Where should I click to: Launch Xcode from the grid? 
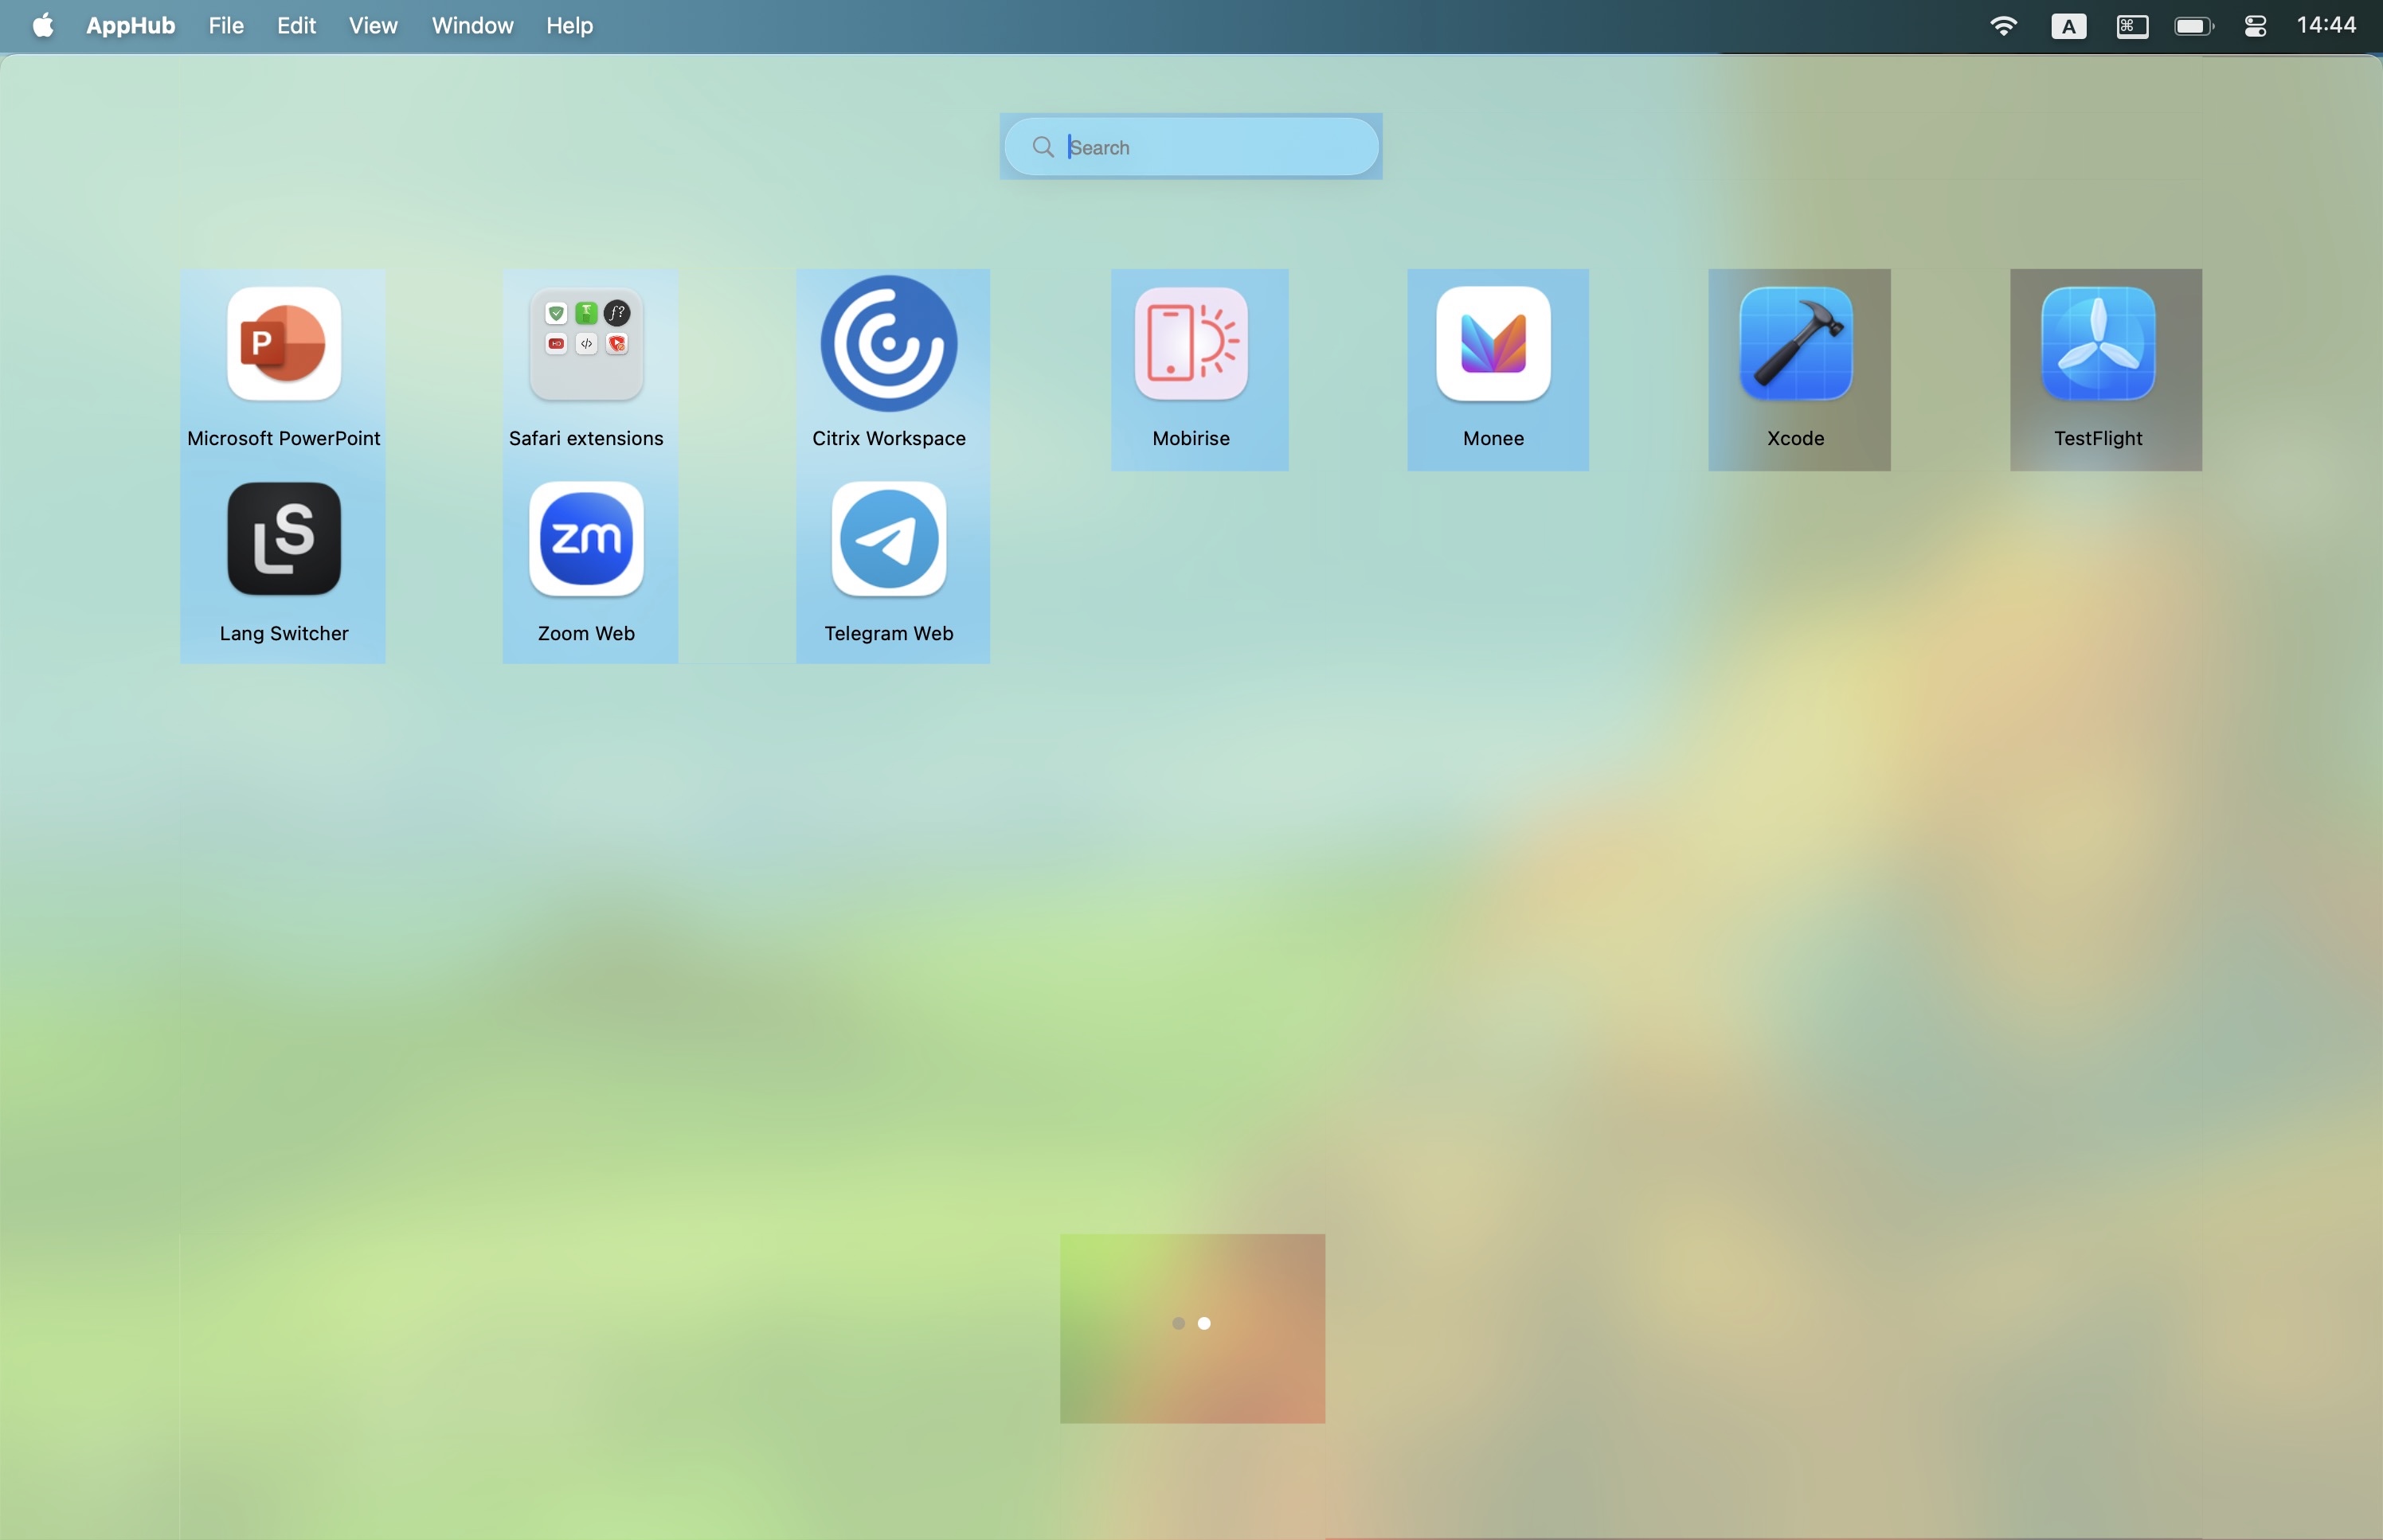[1796, 344]
